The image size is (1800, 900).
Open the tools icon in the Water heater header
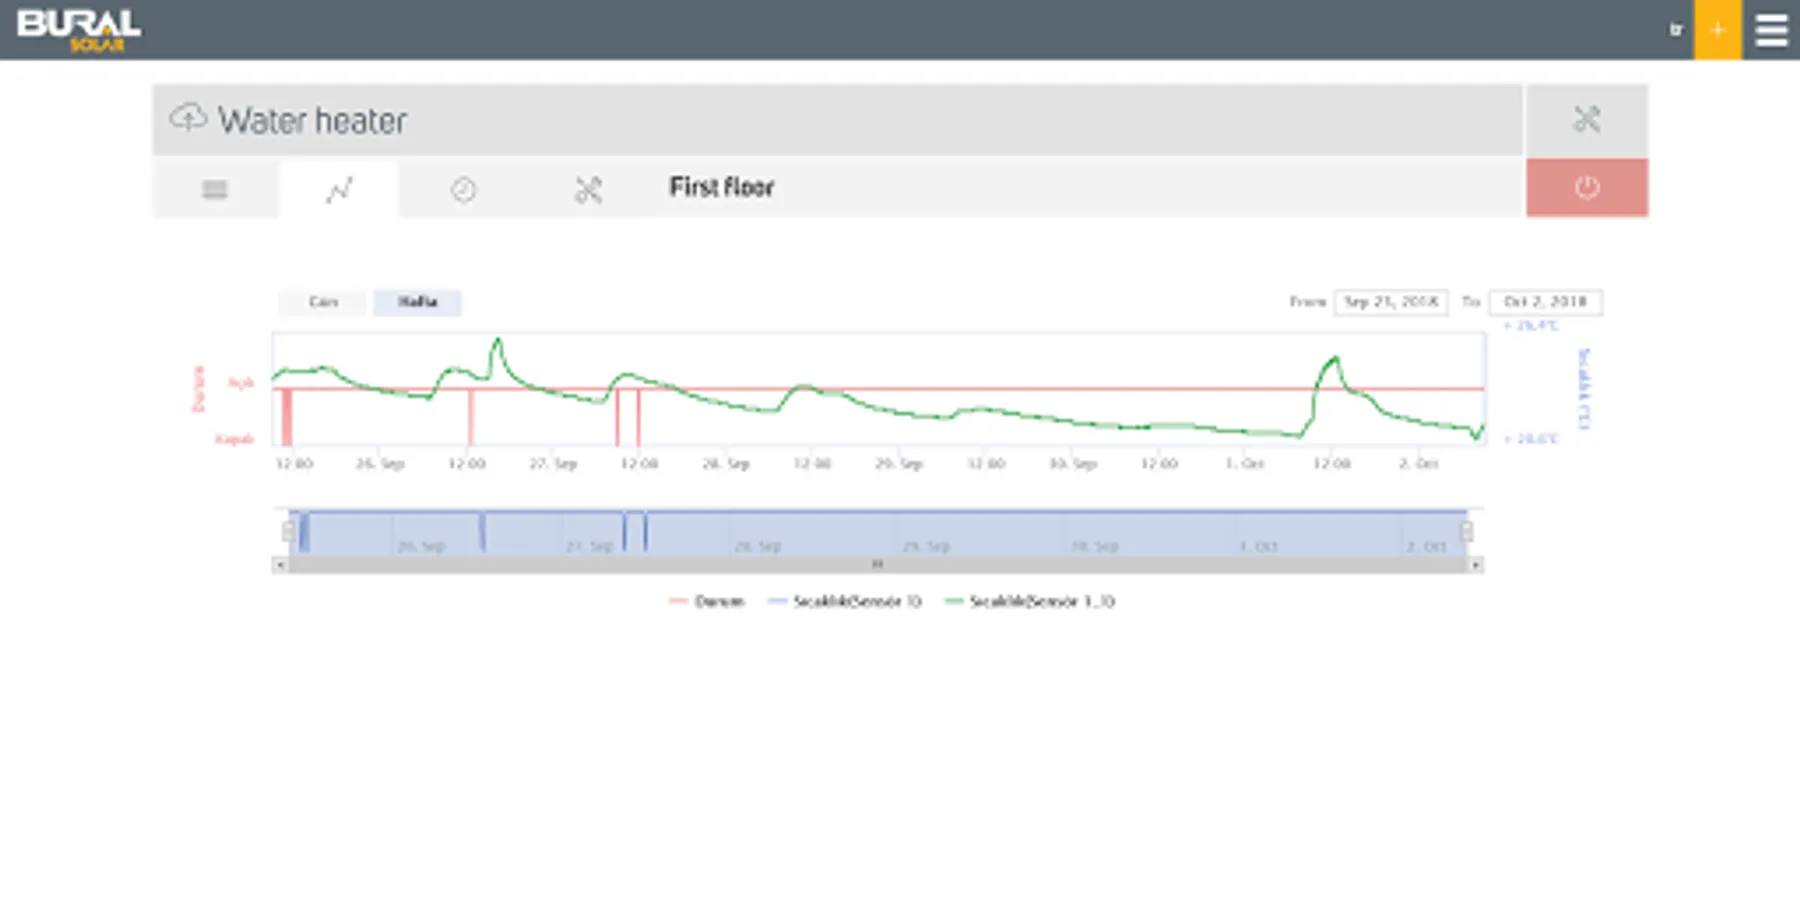coord(1587,119)
